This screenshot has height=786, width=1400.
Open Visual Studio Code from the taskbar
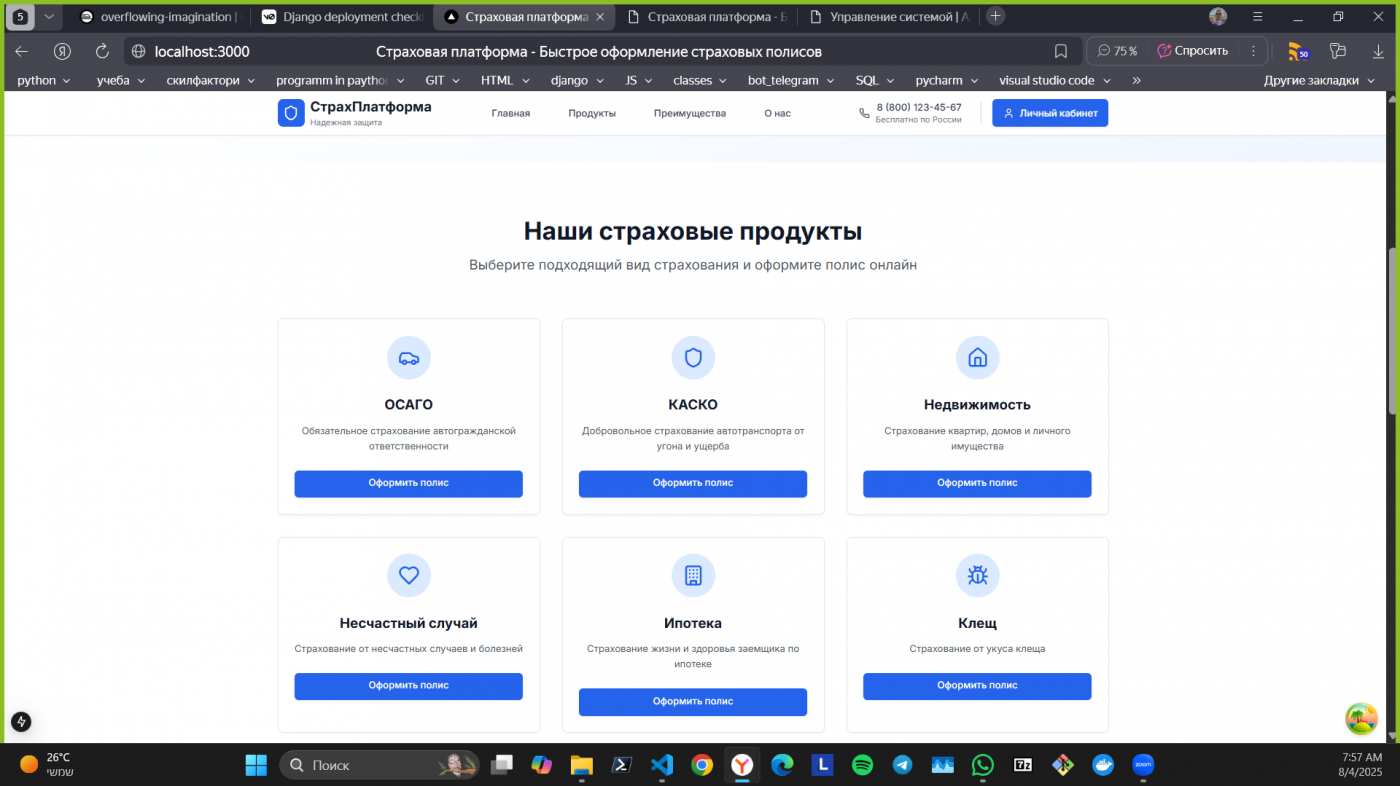[x=661, y=765]
